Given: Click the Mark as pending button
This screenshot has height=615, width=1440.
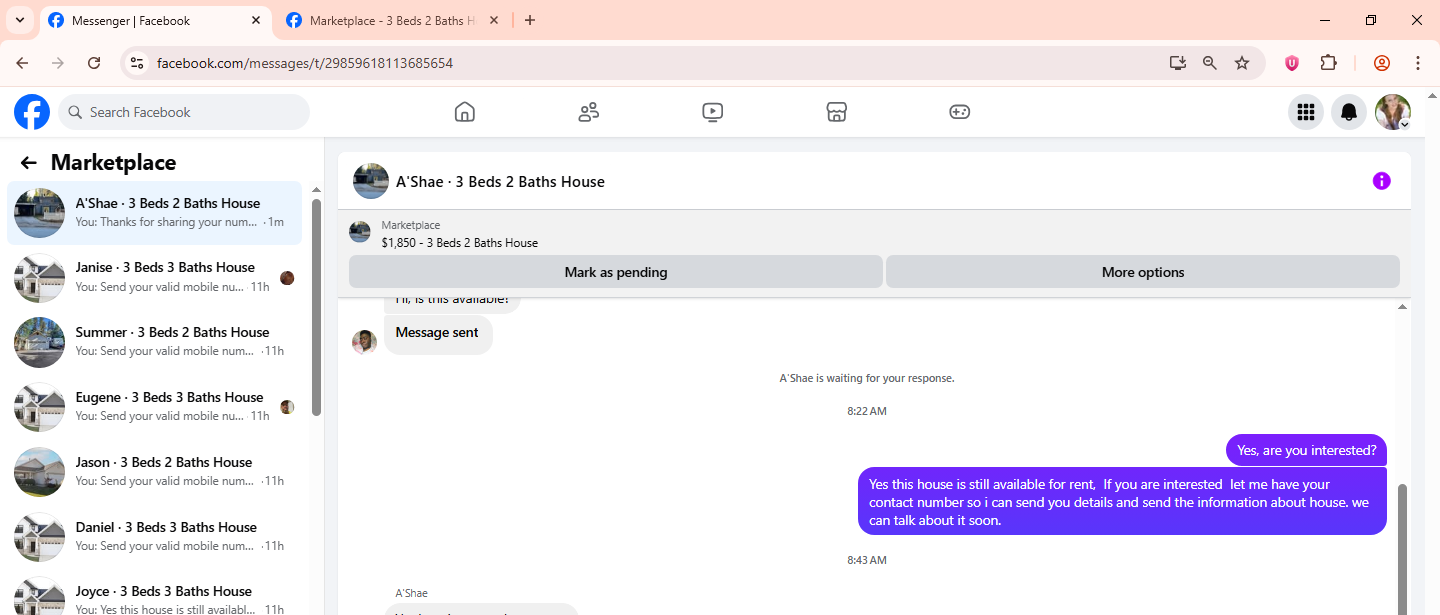Looking at the screenshot, I should coord(616,272).
